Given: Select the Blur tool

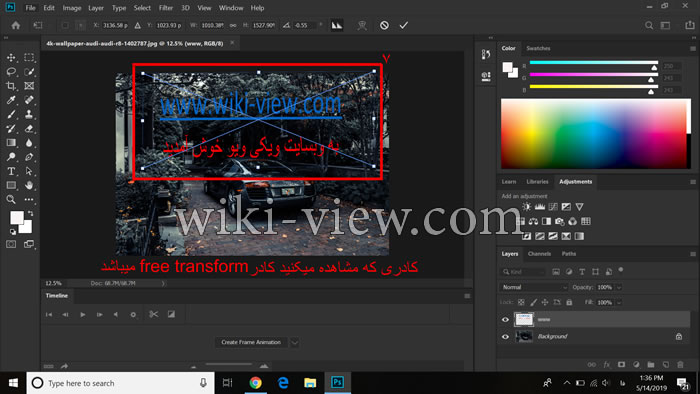Looking at the screenshot, I should 29,143.
